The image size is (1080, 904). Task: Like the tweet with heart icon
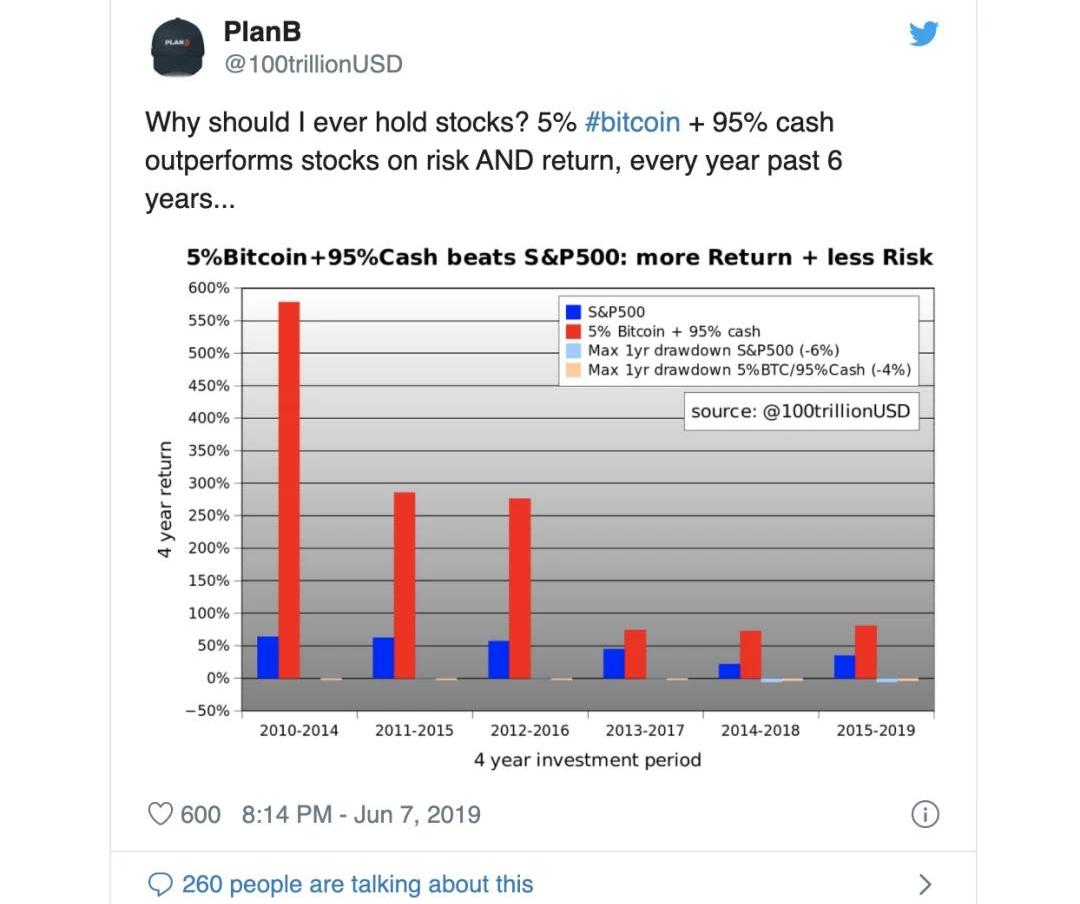(160, 814)
